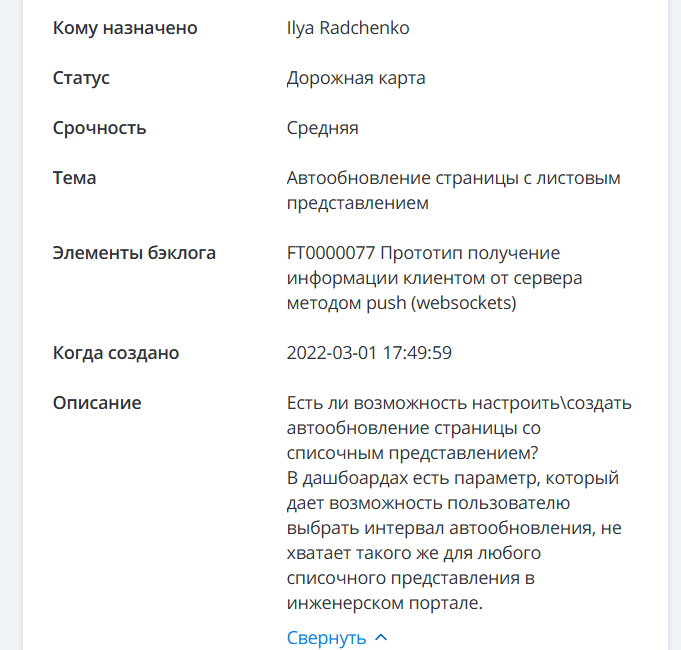Click the 'Тема' field label
Image resolution: width=681 pixels, height=650 pixels.
74,178
